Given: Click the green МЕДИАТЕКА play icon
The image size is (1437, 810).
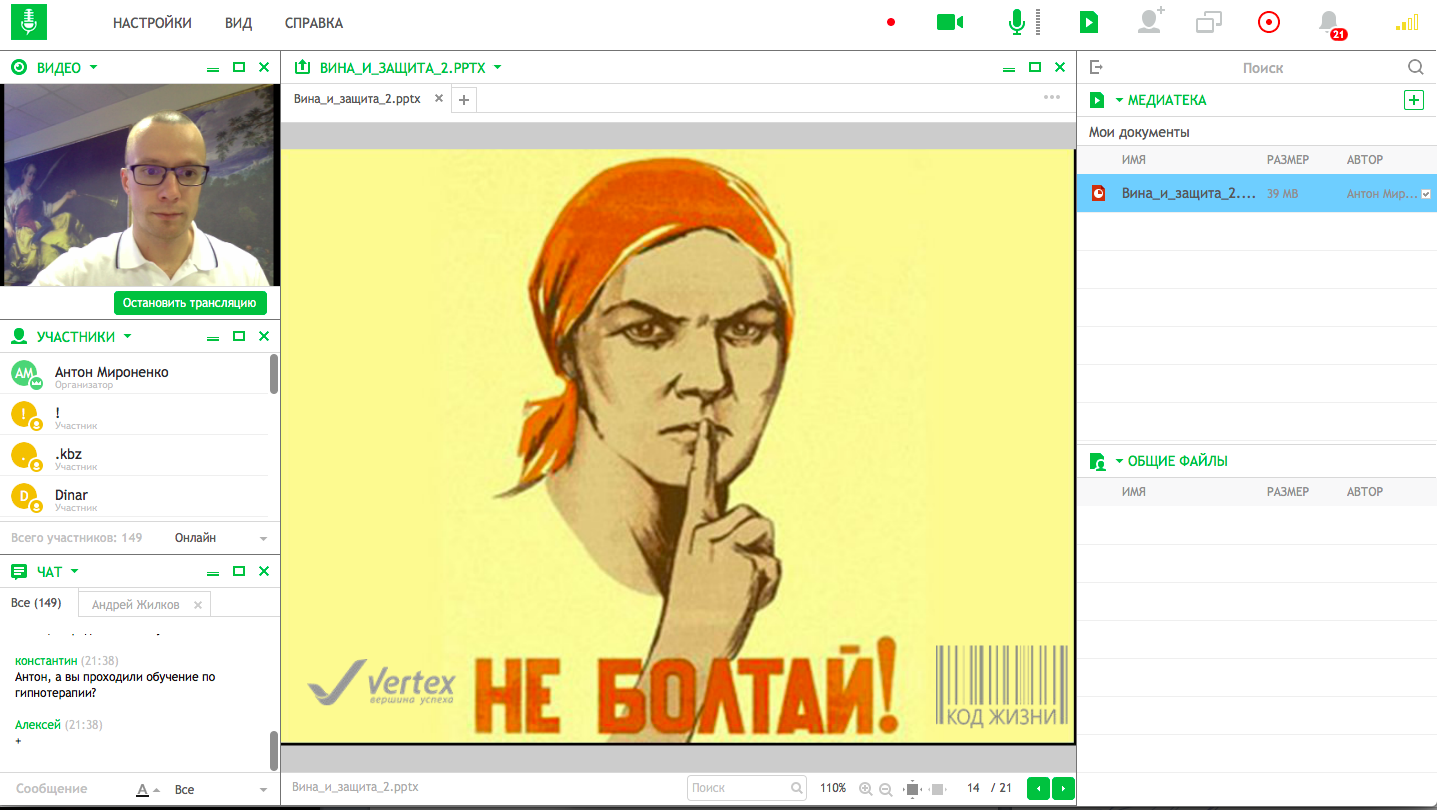Looking at the screenshot, I should point(1097,100).
